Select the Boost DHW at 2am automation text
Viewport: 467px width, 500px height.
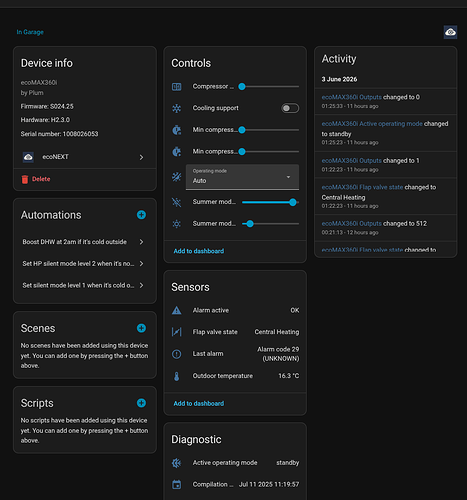pos(74,242)
